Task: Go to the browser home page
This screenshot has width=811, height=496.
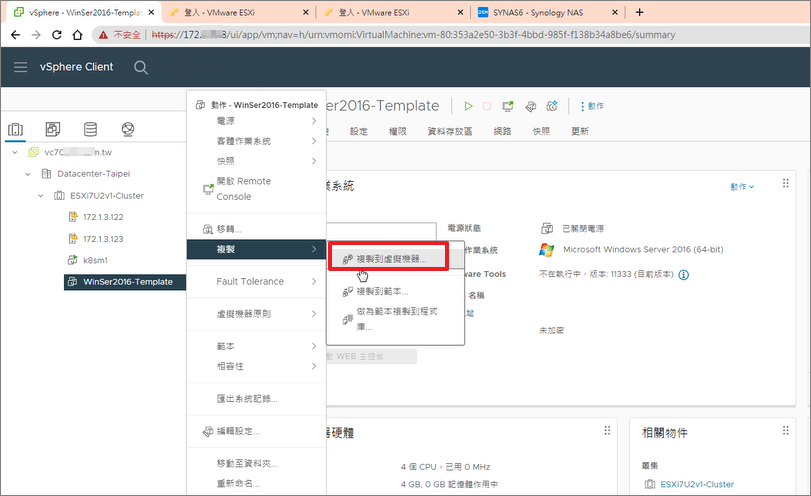Action: click(77, 35)
